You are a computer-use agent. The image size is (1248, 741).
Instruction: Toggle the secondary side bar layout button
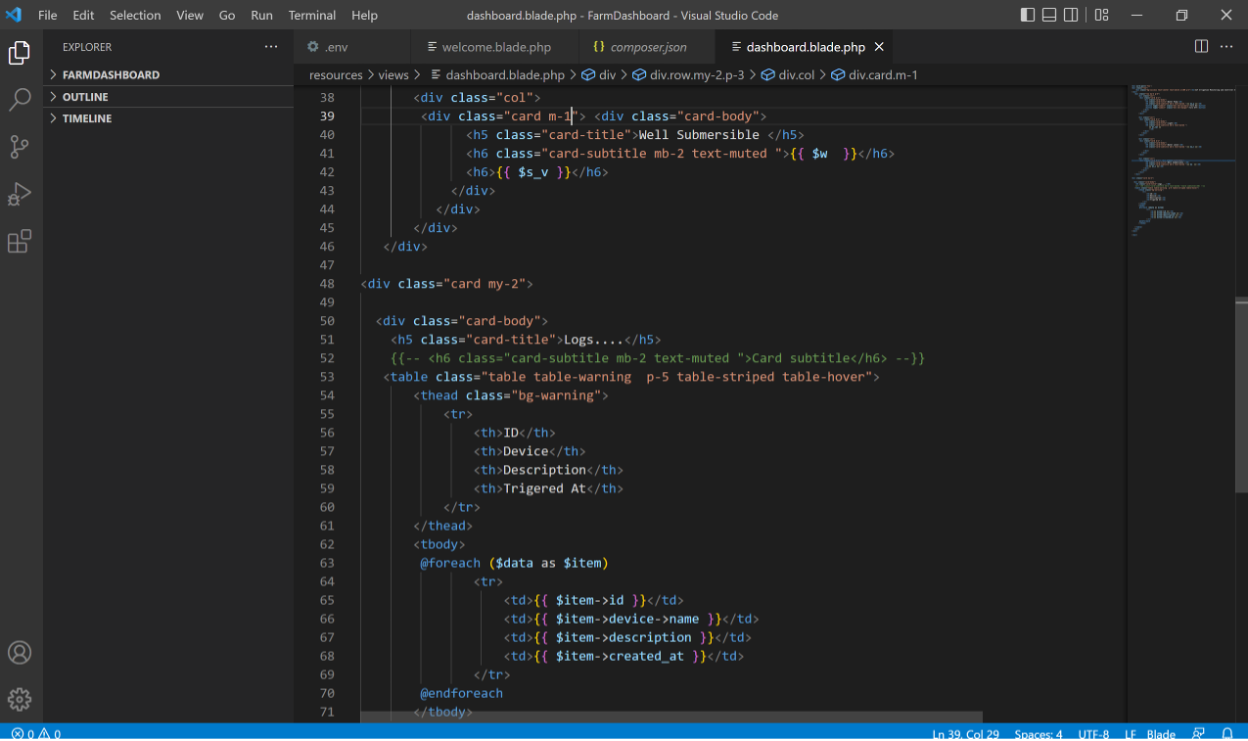(1071, 15)
